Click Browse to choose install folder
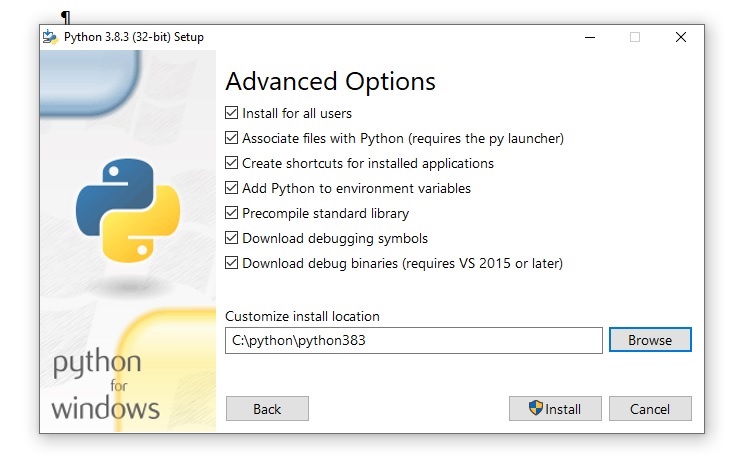The image size is (734, 460). 650,340
